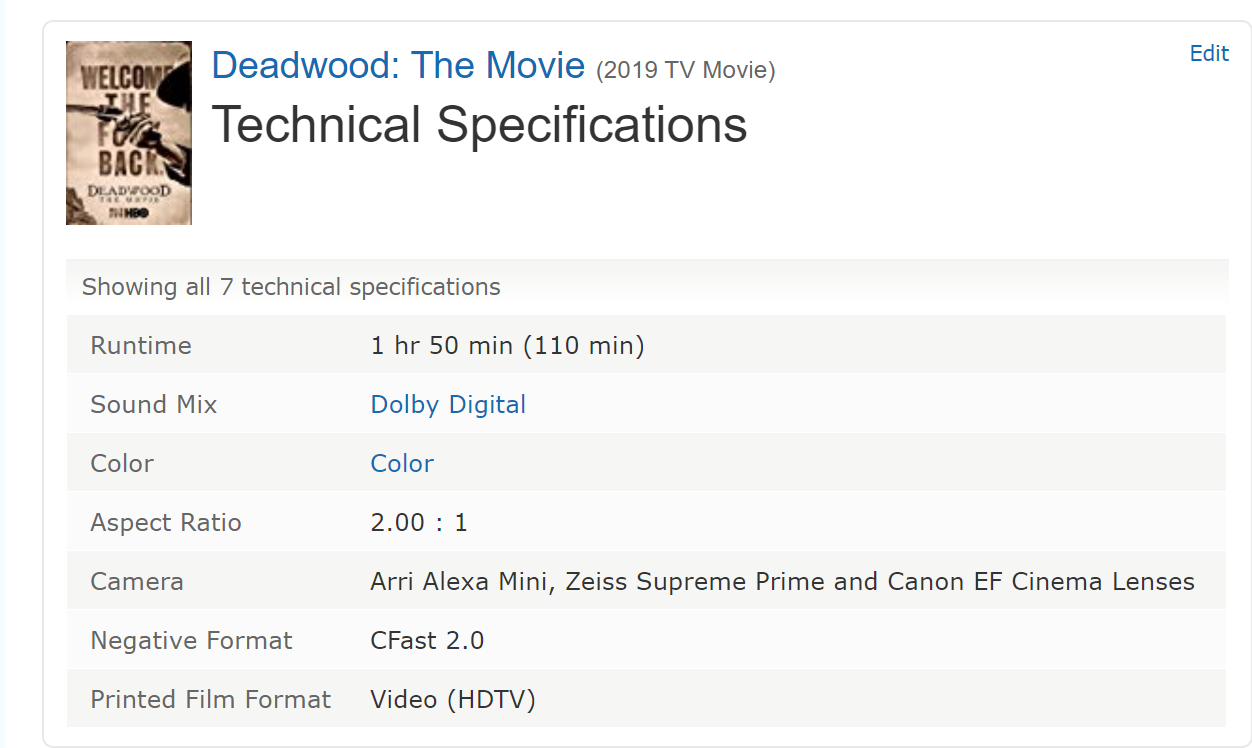This screenshot has width=1252, height=748.
Task: Click the 2.00 : 1 aspect ratio value
Action: 419,522
